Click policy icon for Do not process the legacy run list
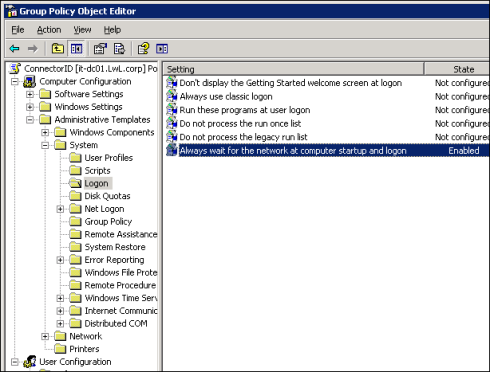 coord(172,137)
